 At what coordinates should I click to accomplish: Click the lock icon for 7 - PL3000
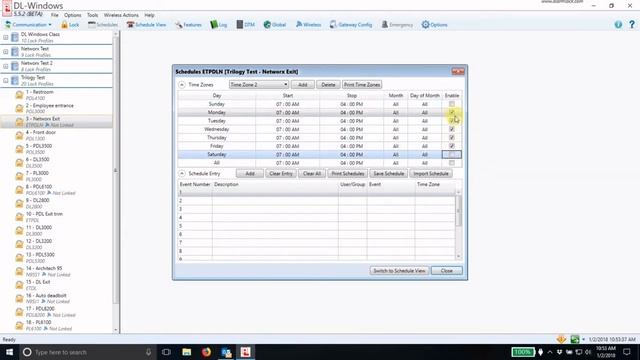[19, 176]
